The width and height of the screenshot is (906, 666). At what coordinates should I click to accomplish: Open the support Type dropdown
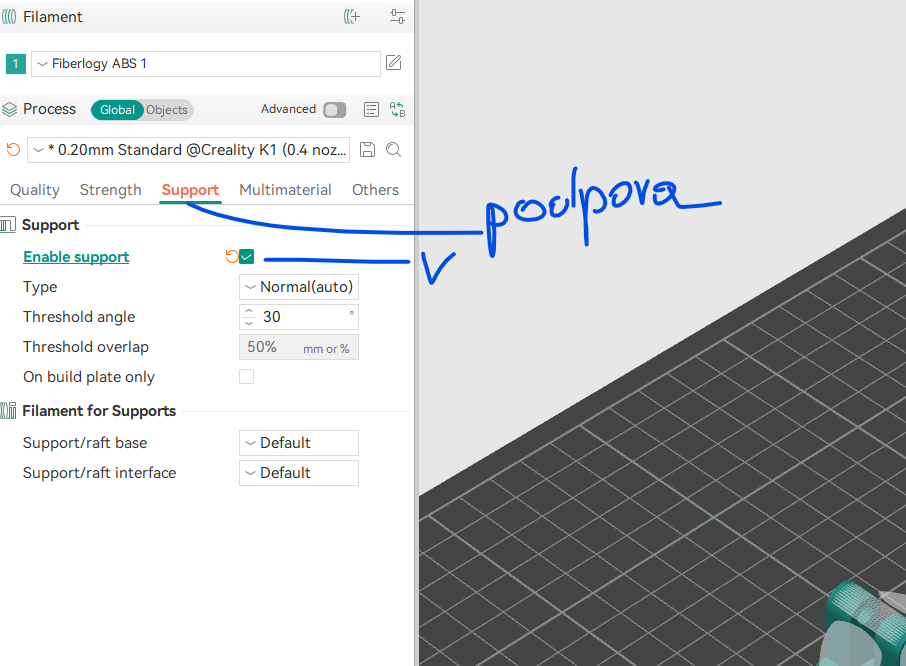(298, 287)
